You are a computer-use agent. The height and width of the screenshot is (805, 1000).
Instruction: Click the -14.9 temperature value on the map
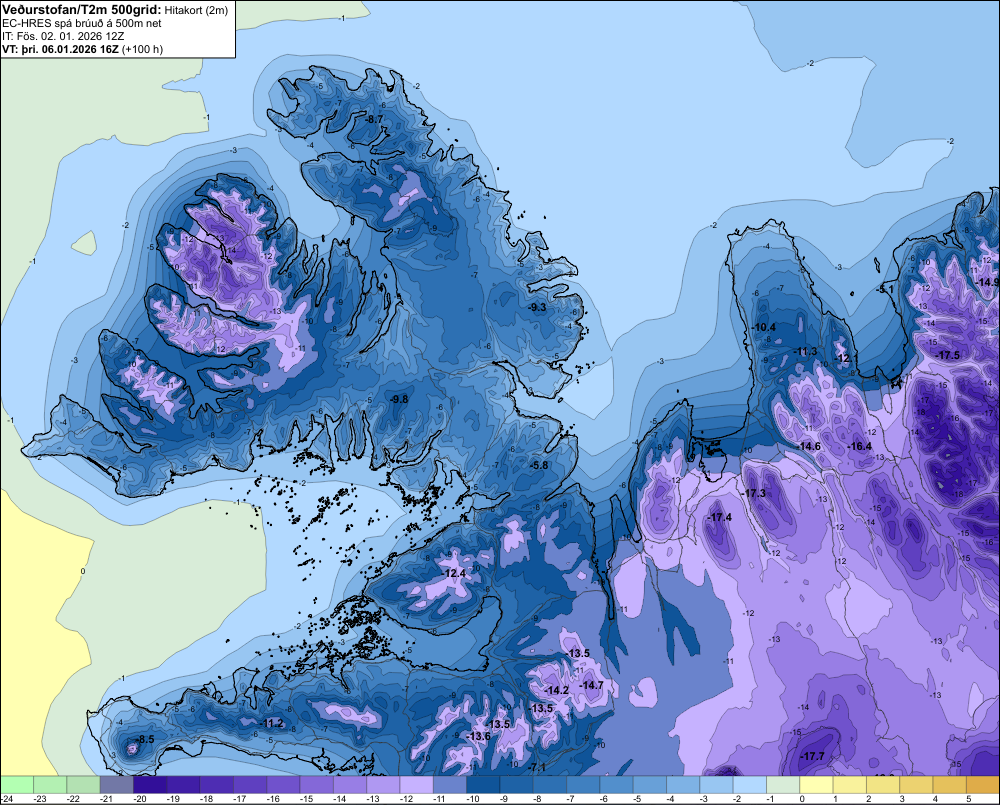pos(989,283)
